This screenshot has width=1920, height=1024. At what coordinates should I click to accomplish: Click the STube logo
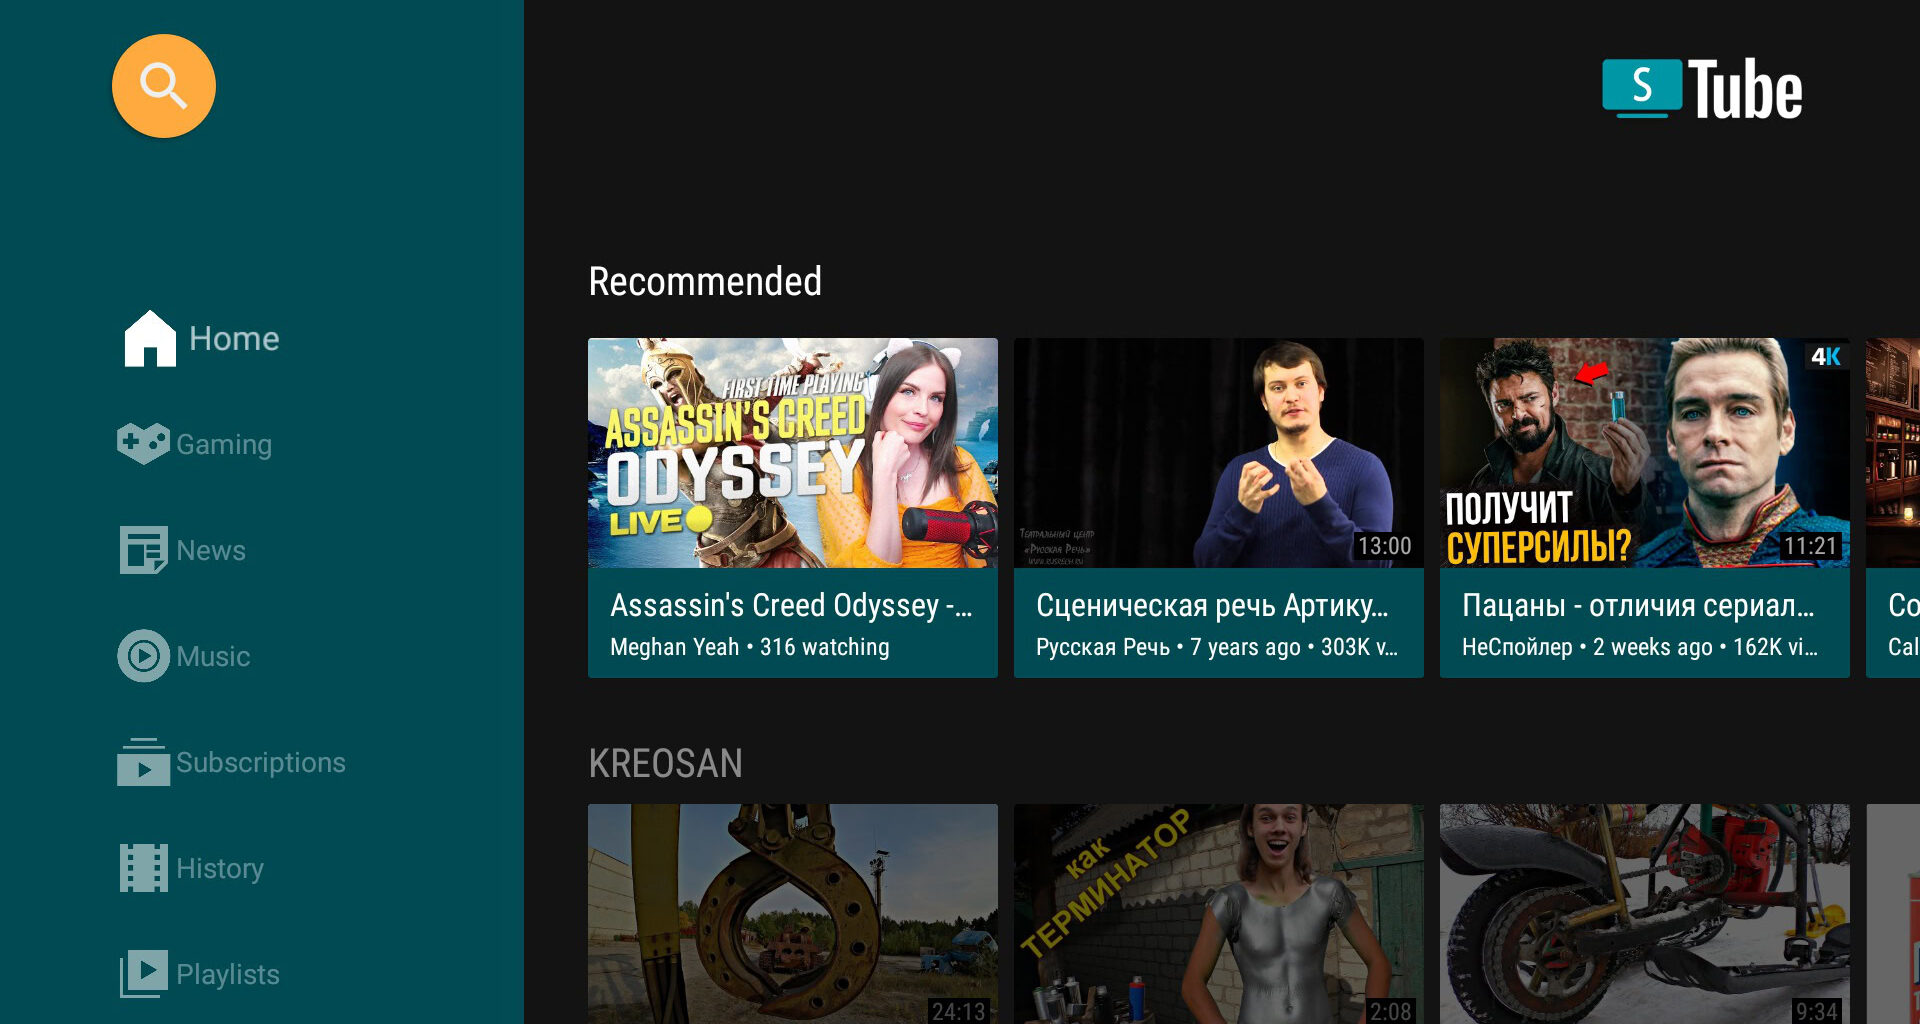point(1702,89)
